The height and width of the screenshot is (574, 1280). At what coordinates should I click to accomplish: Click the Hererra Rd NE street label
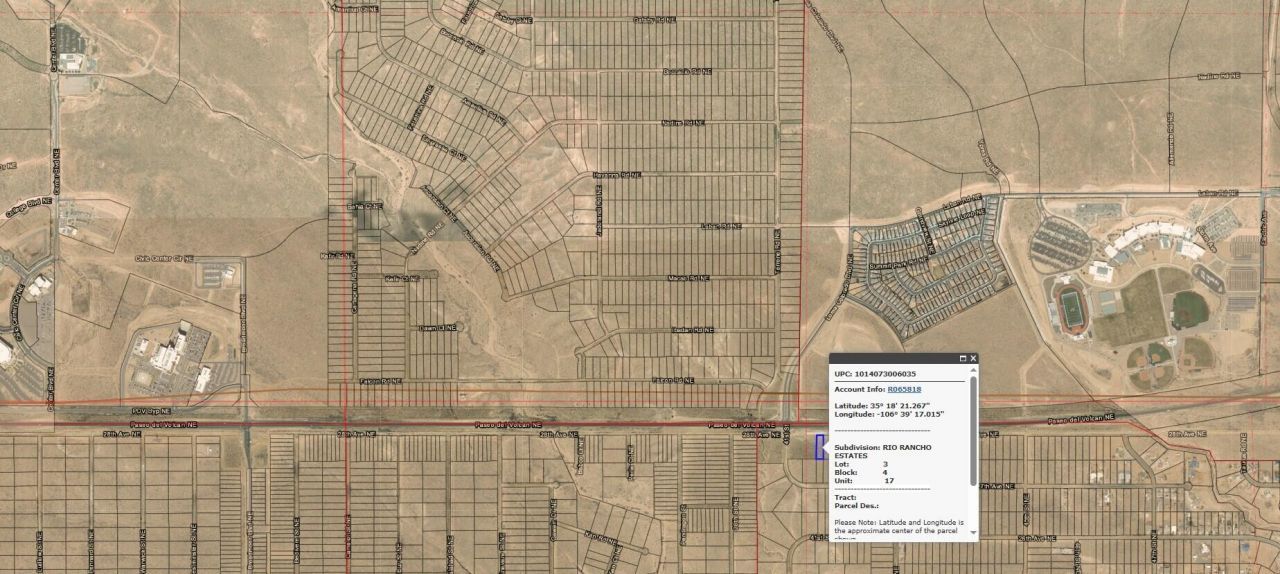pyautogui.click(x=616, y=175)
